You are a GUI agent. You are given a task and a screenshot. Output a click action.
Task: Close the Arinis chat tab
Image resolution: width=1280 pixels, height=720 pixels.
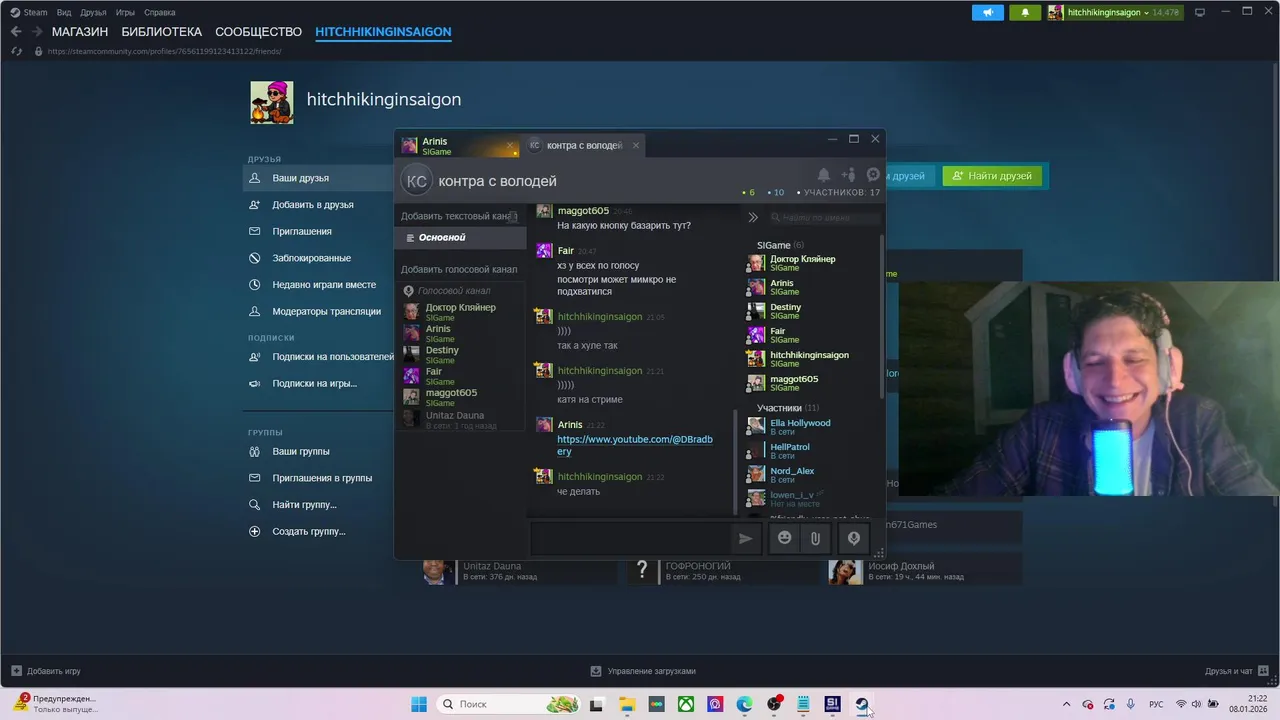pos(510,146)
